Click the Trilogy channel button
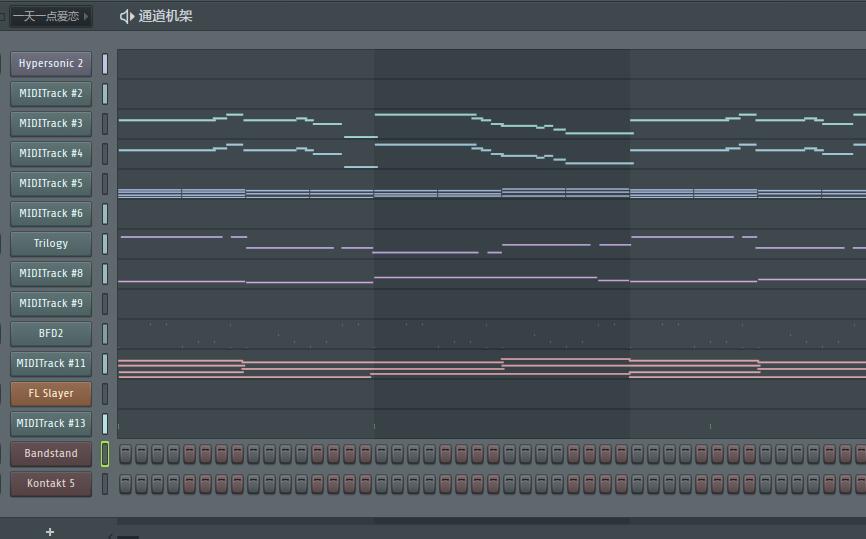This screenshot has width=866, height=539. (51, 244)
